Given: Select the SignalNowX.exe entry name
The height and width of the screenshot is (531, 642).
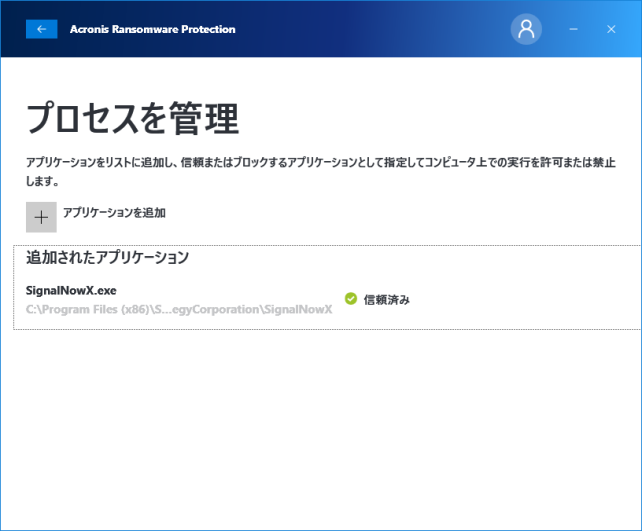Looking at the screenshot, I should [x=71, y=290].
